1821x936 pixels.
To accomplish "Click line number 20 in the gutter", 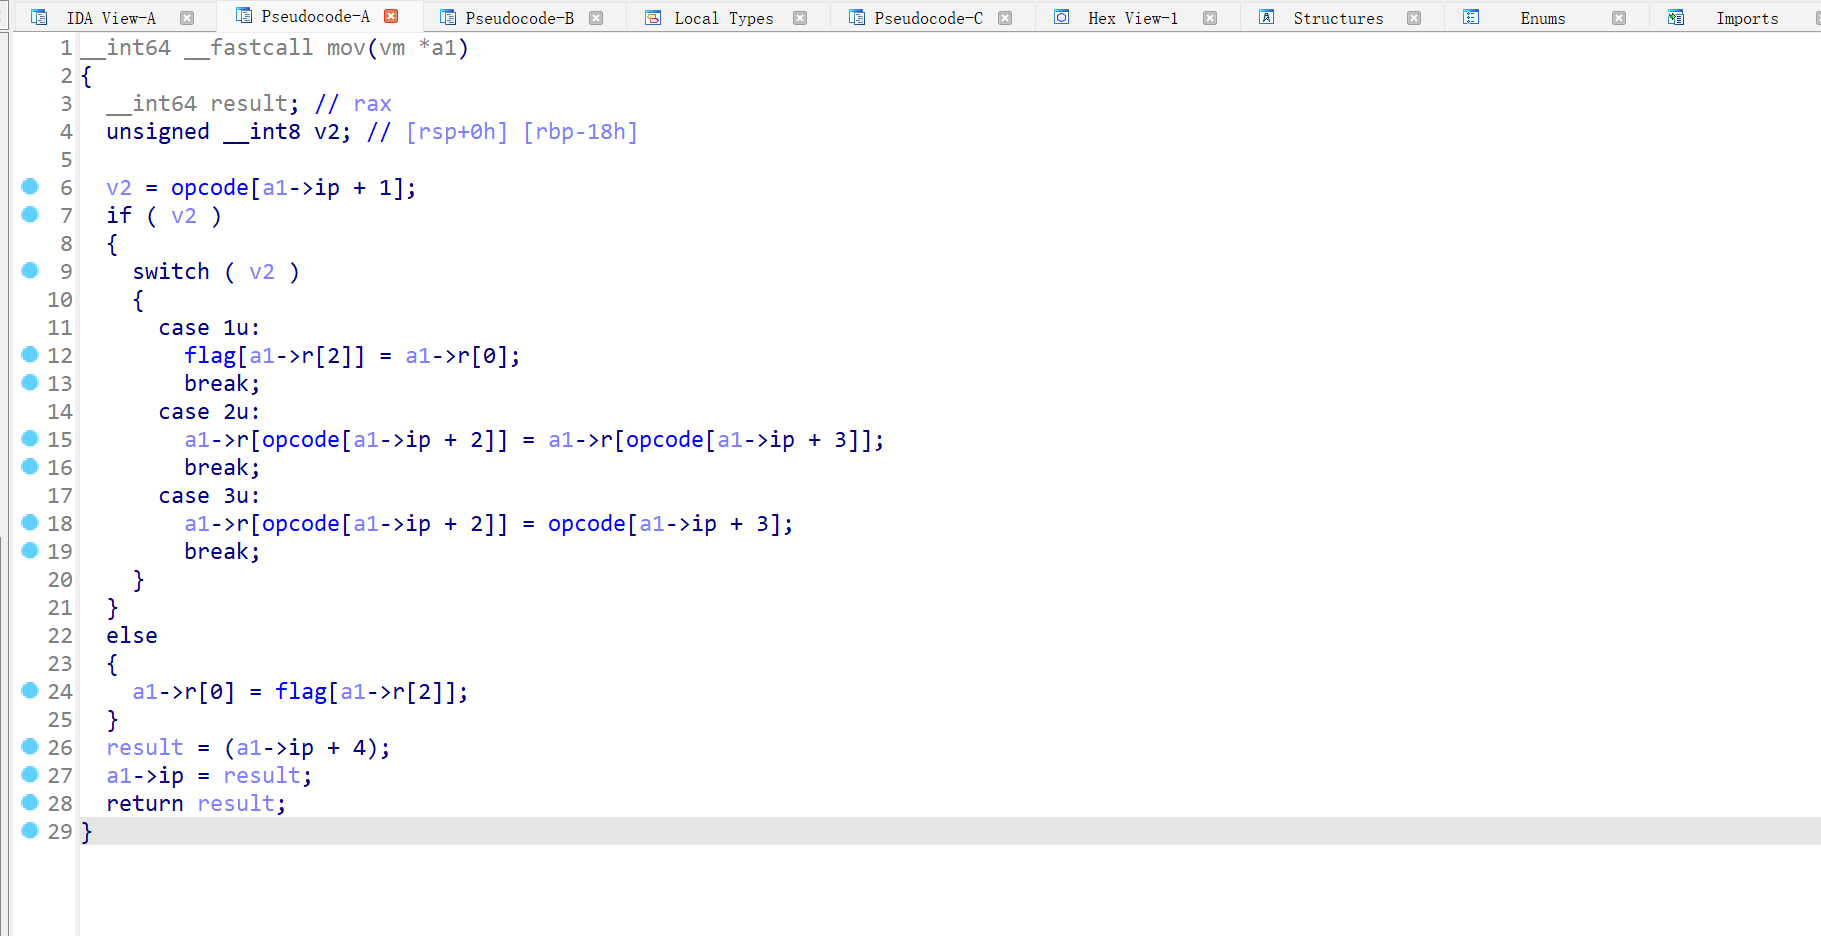I will point(60,580).
